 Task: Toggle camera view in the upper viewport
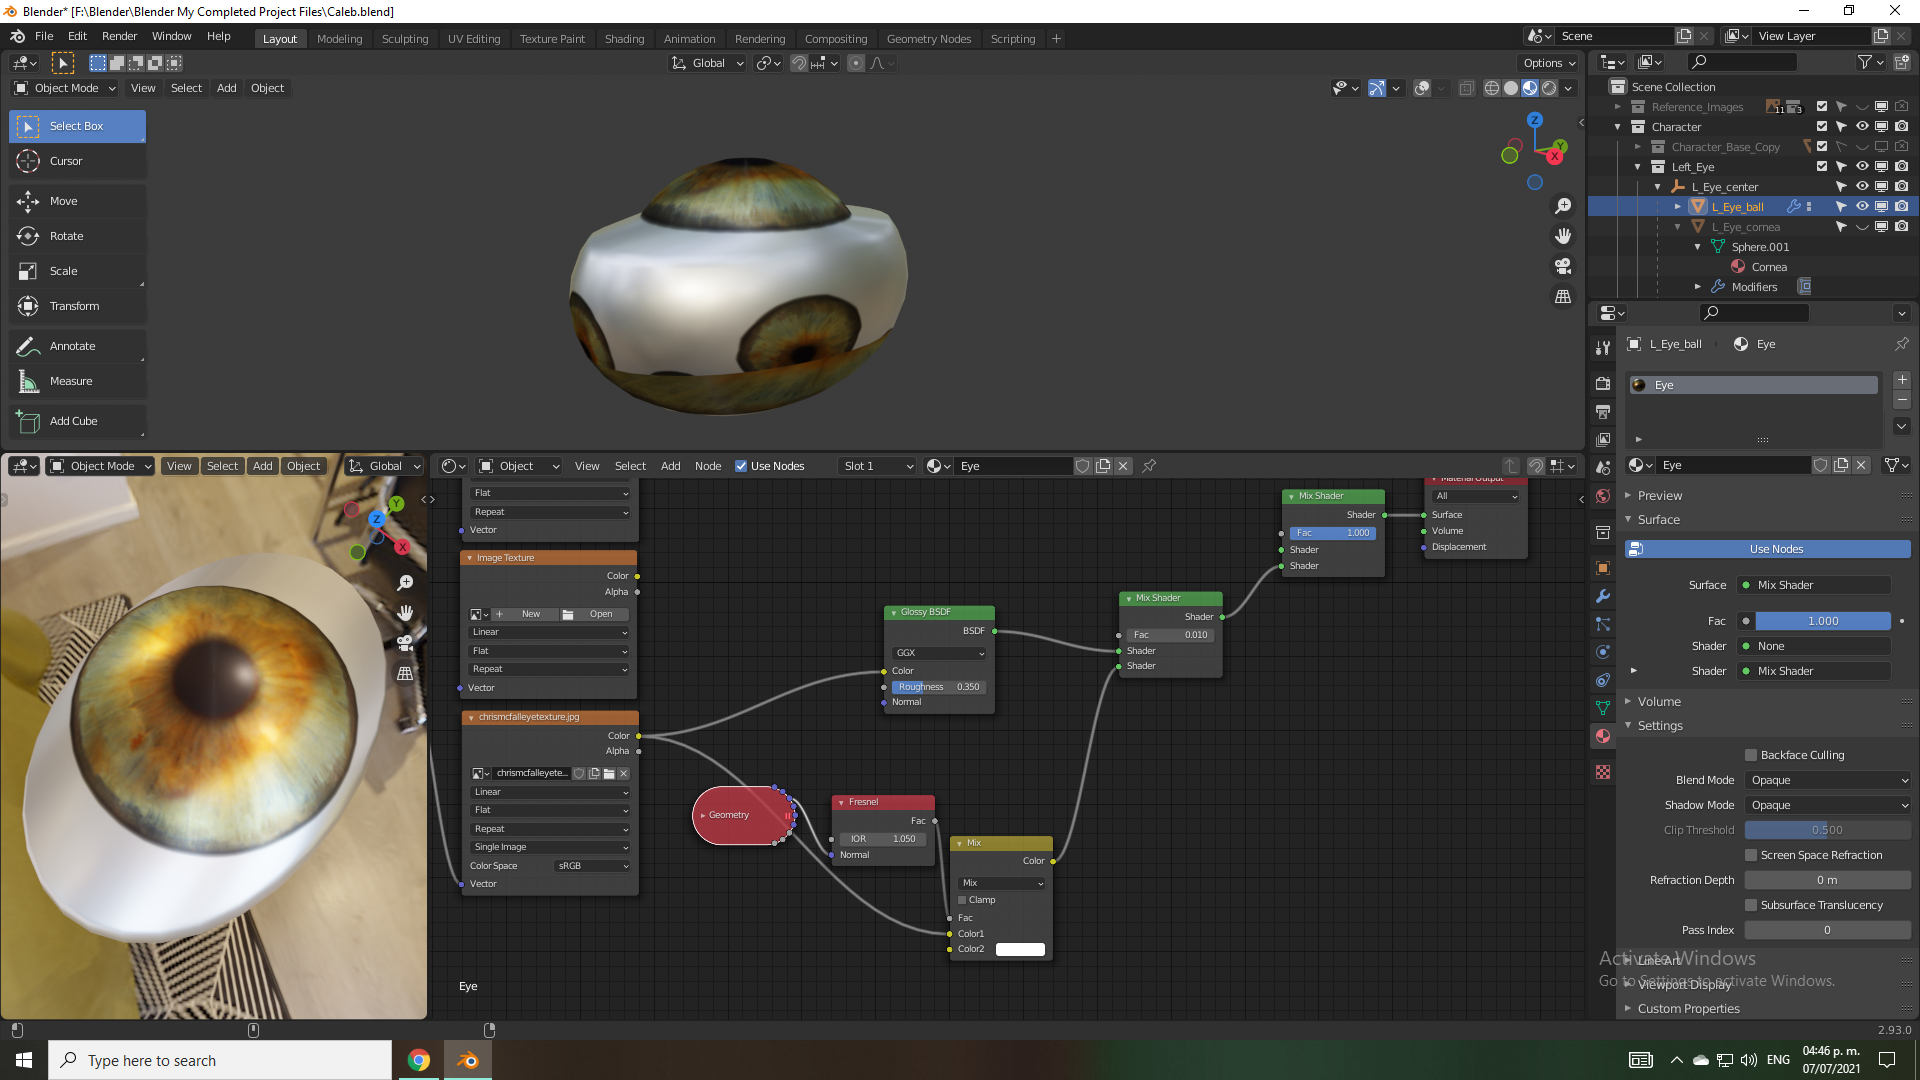(x=1563, y=266)
